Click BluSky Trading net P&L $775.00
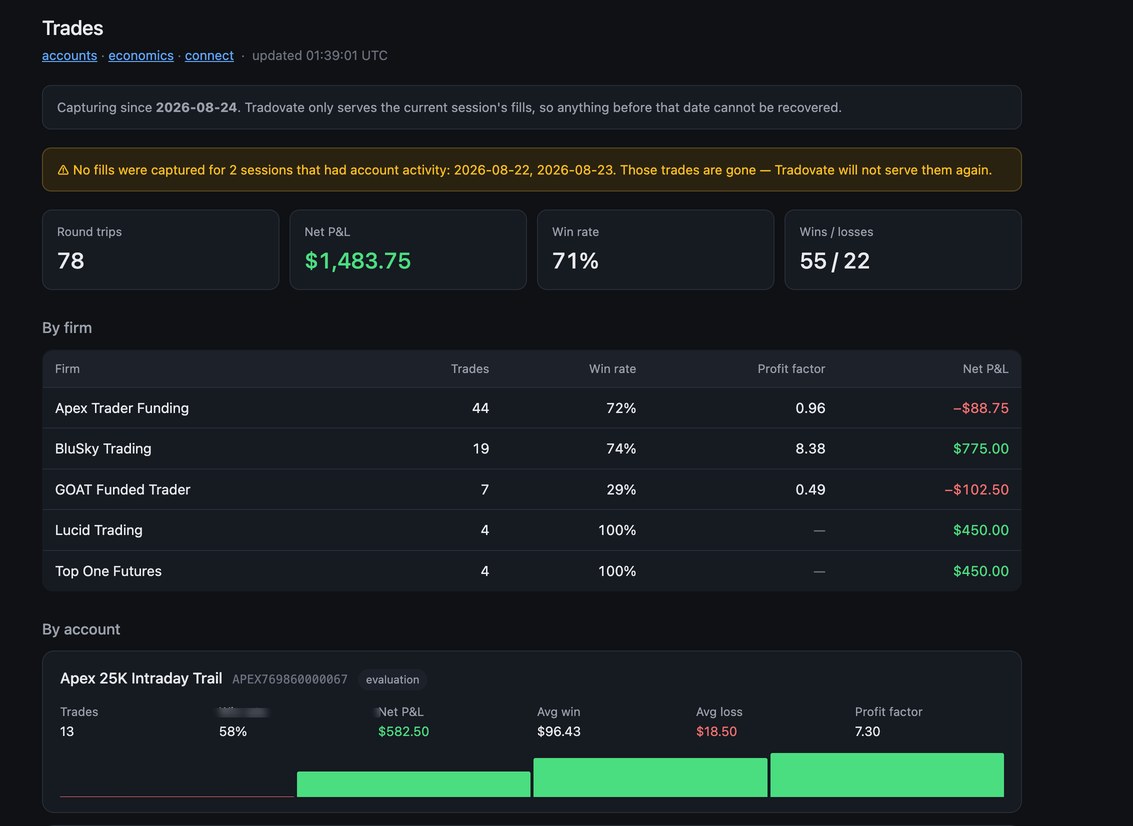 tap(981, 449)
